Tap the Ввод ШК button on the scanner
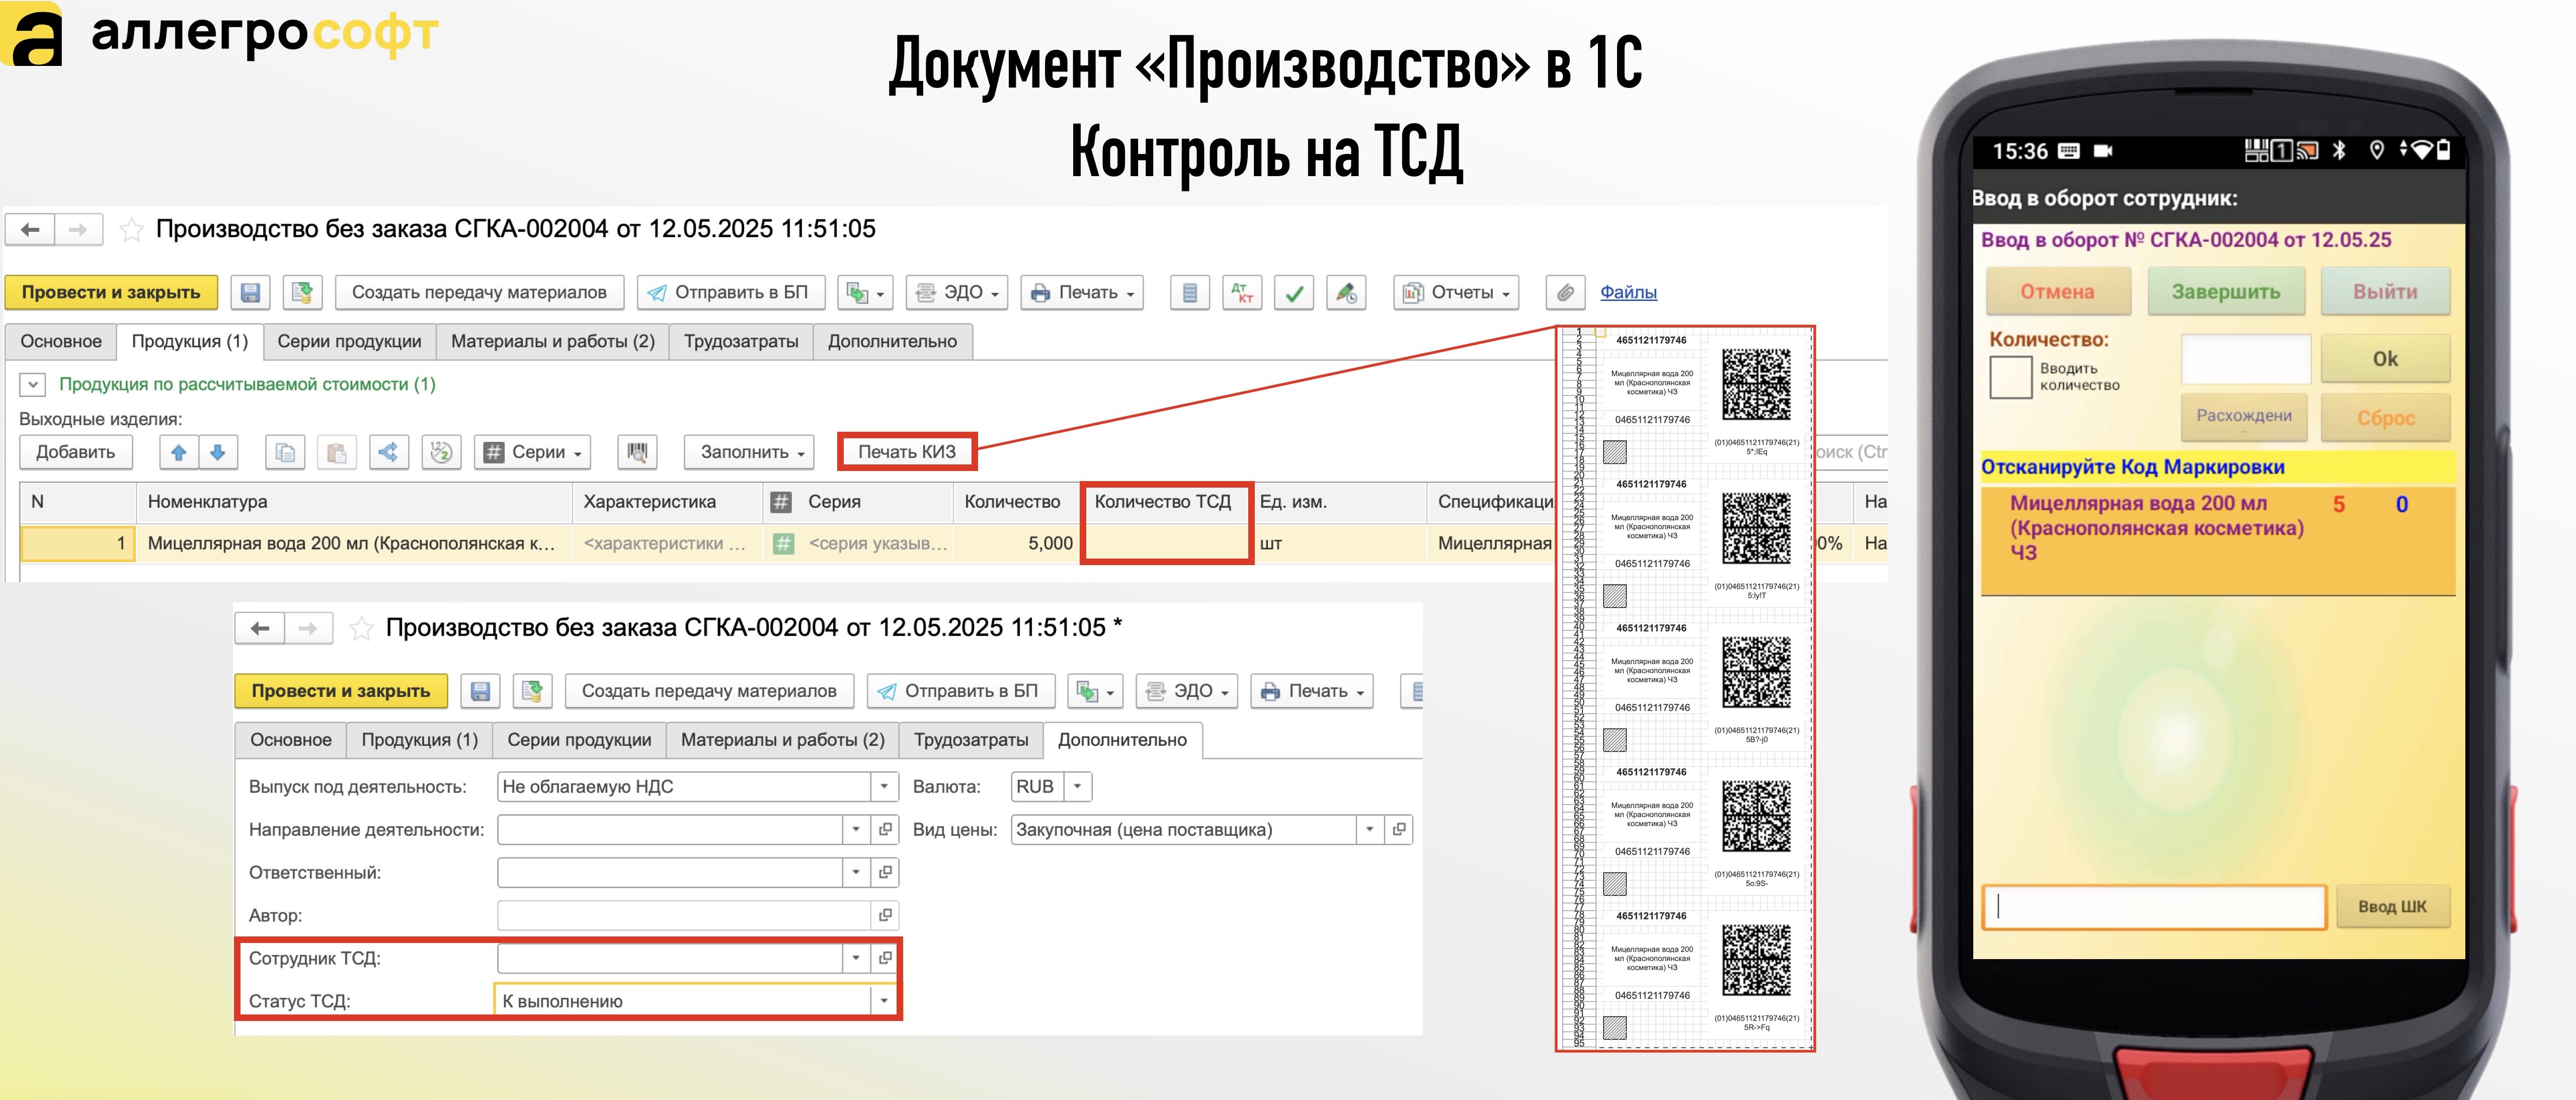This screenshot has width=2576, height=1100. [2392, 907]
